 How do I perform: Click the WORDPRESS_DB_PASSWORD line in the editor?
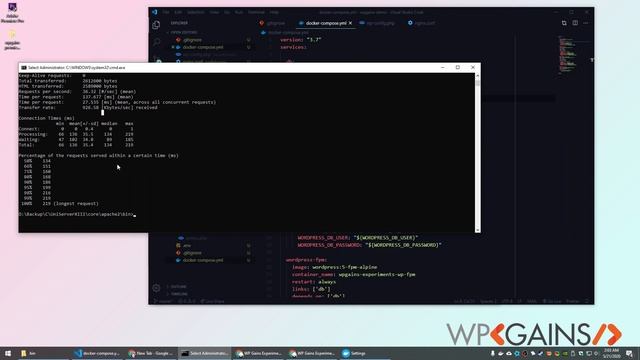click(369, 245)
